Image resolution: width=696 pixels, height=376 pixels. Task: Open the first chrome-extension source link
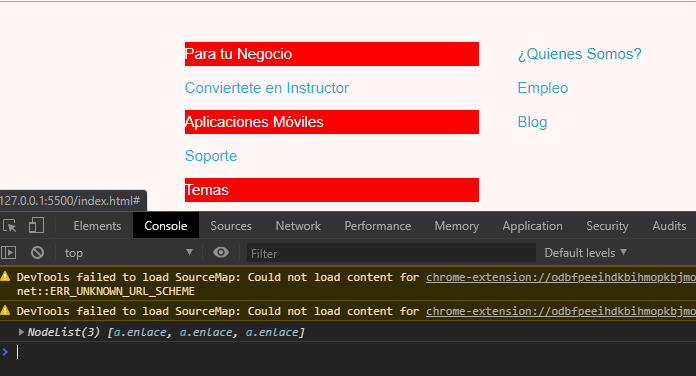coord(561,277)
